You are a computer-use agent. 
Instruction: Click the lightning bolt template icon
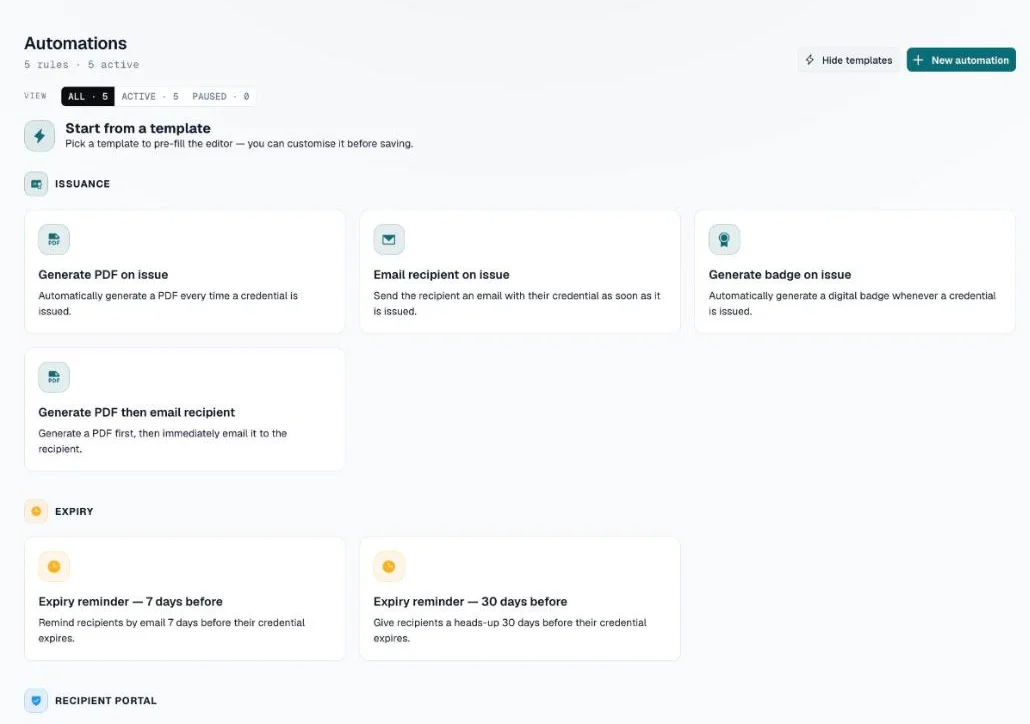39,136
